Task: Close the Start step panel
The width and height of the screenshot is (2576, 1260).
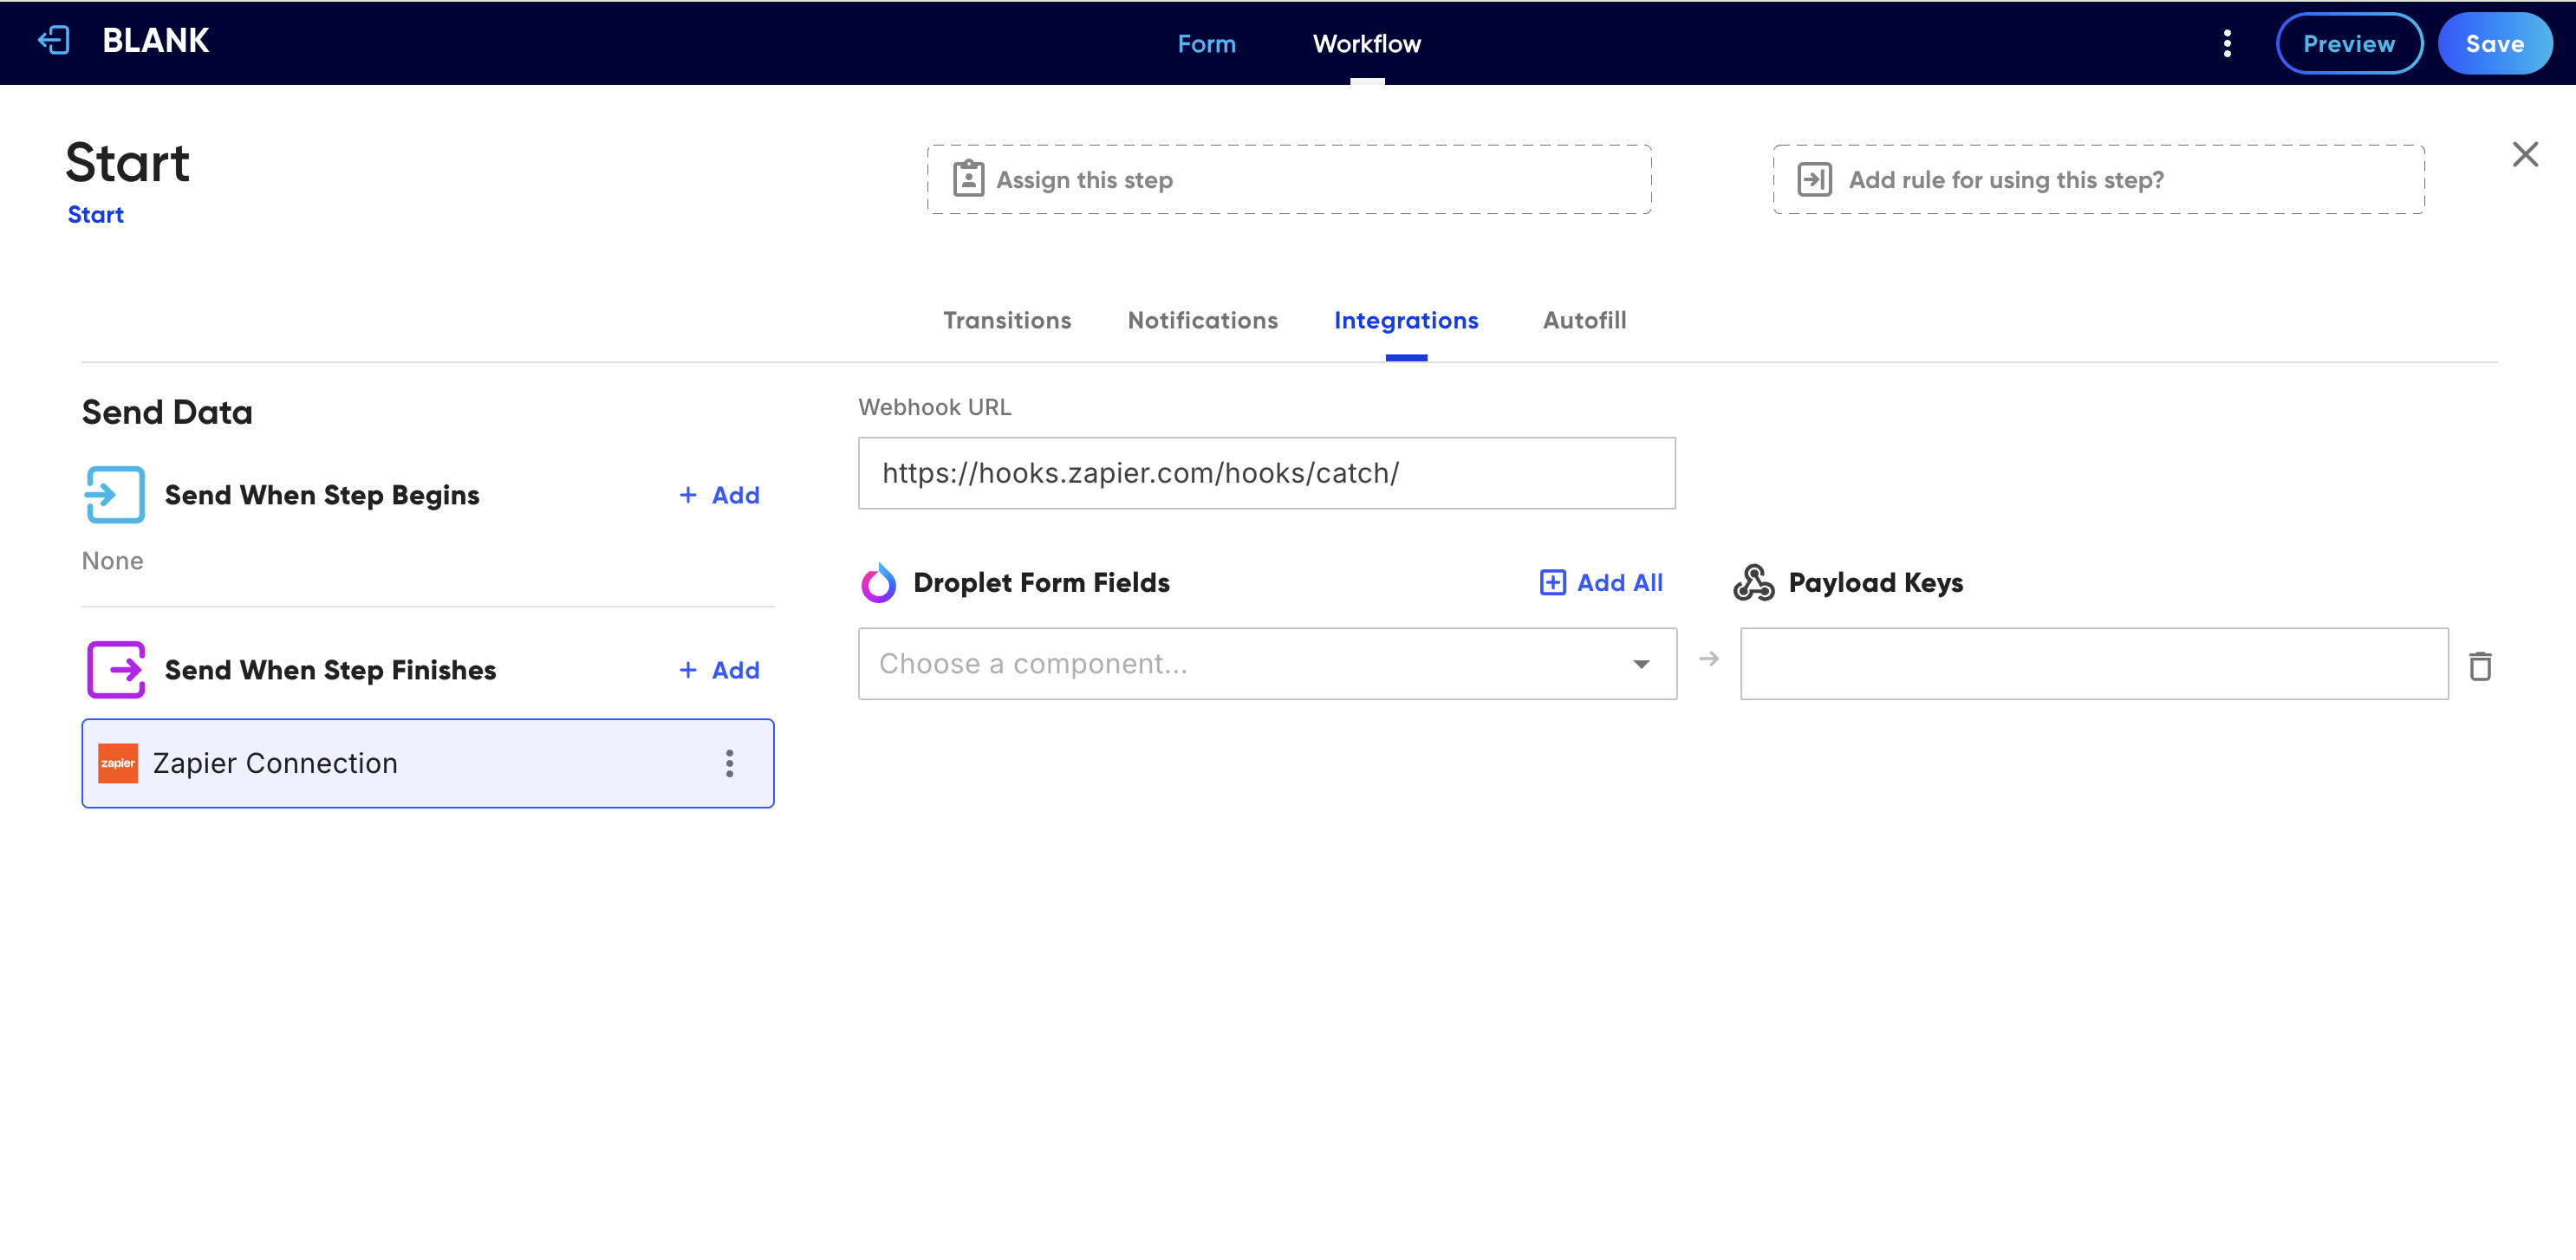Action: point(2525,154)
